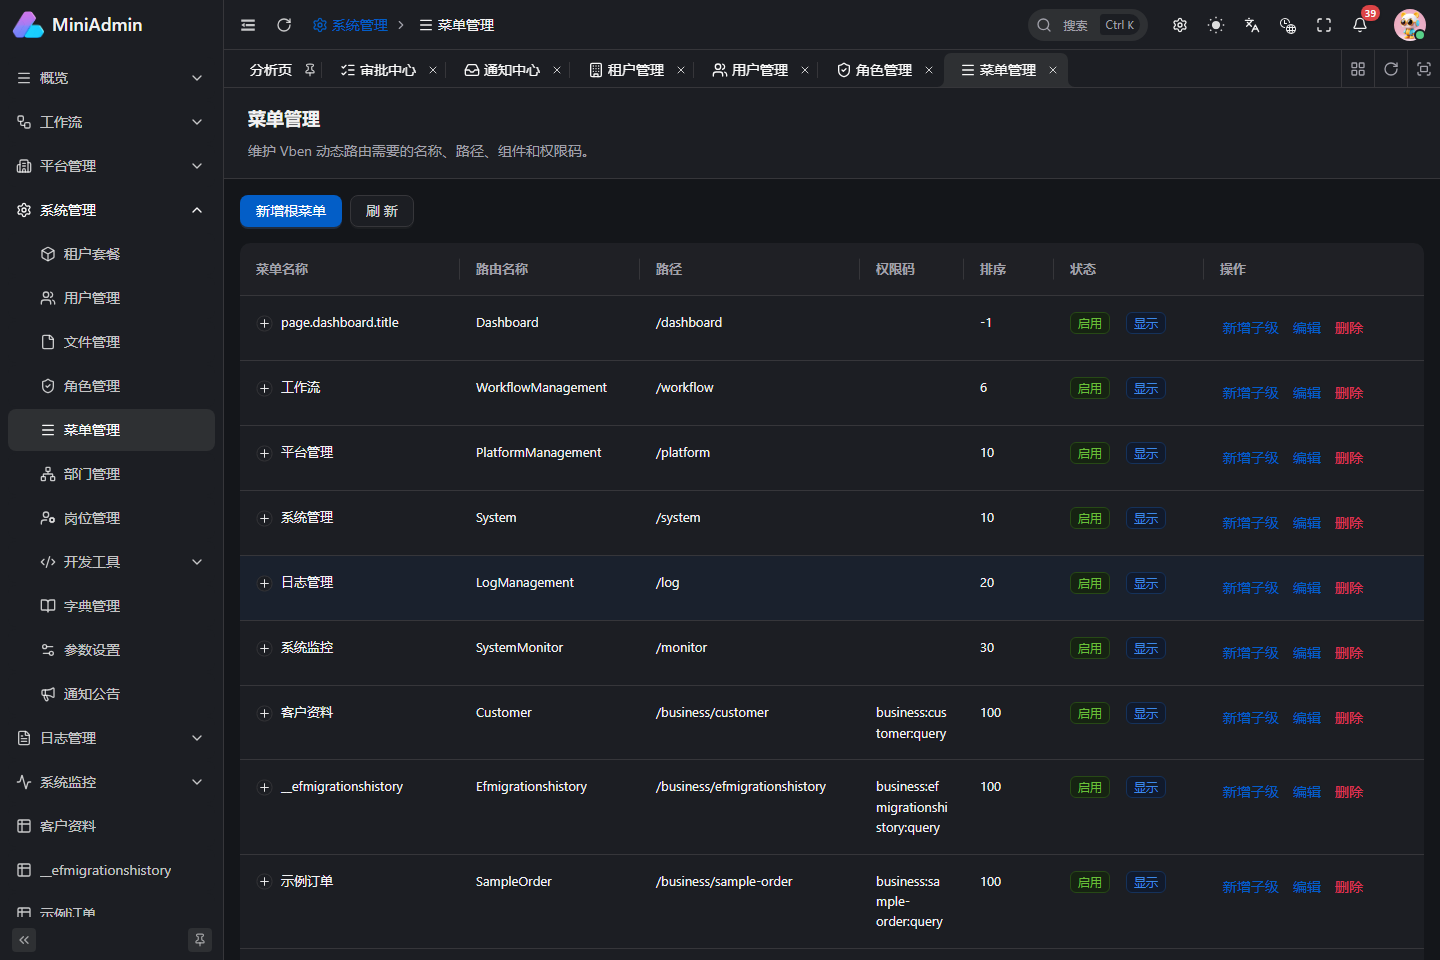Delete the 系统监控 menu row

[x=1349, y=653]
